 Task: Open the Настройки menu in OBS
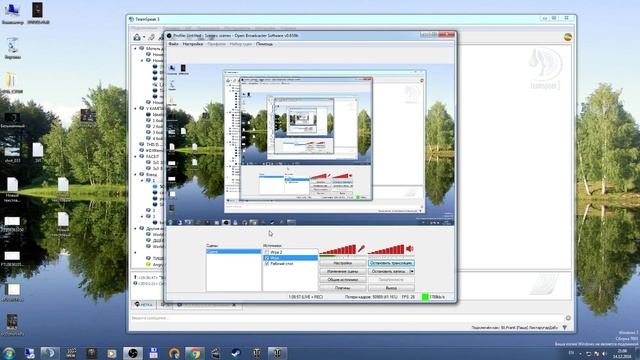point(193,44)
